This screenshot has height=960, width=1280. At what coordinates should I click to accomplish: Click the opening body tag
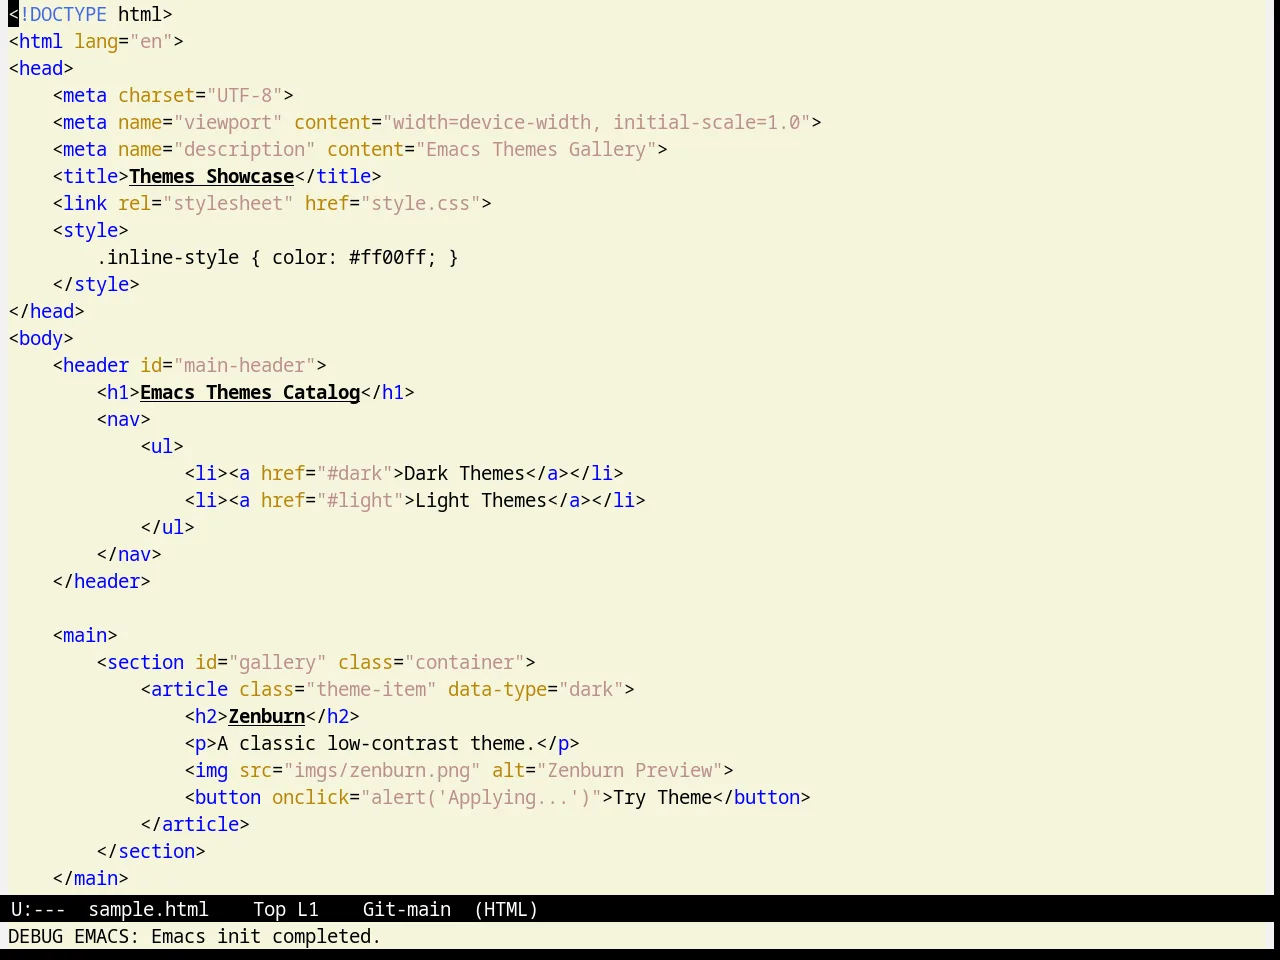(41, 338)
